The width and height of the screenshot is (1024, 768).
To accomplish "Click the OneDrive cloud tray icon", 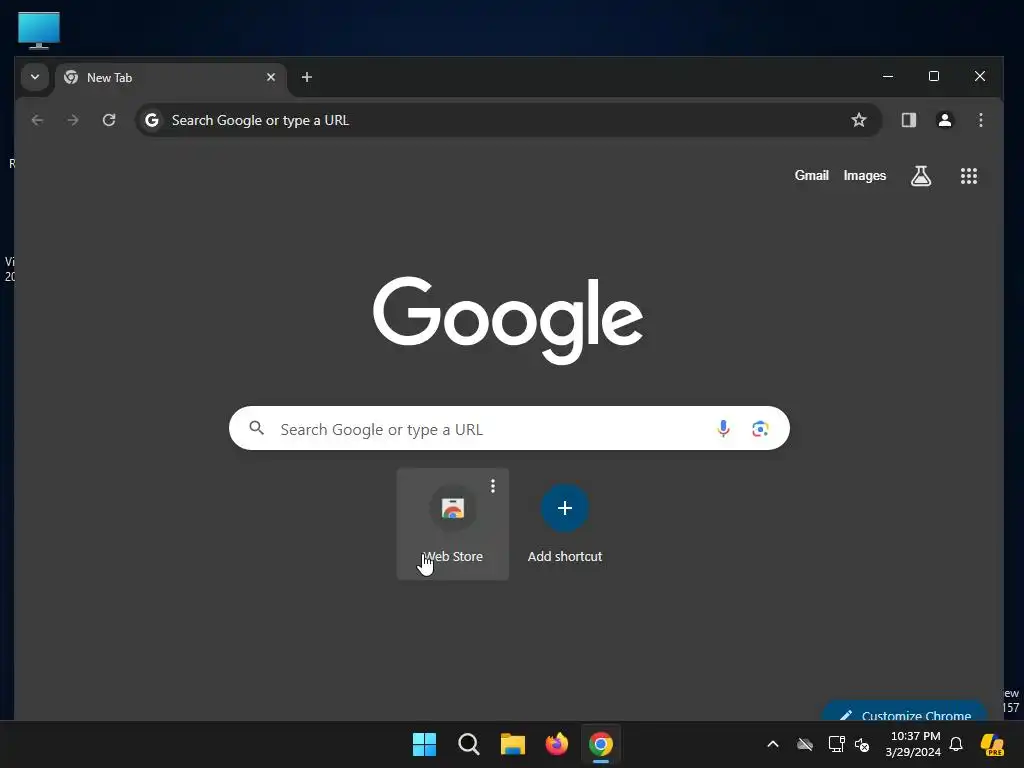I will (x=805, y=744).
